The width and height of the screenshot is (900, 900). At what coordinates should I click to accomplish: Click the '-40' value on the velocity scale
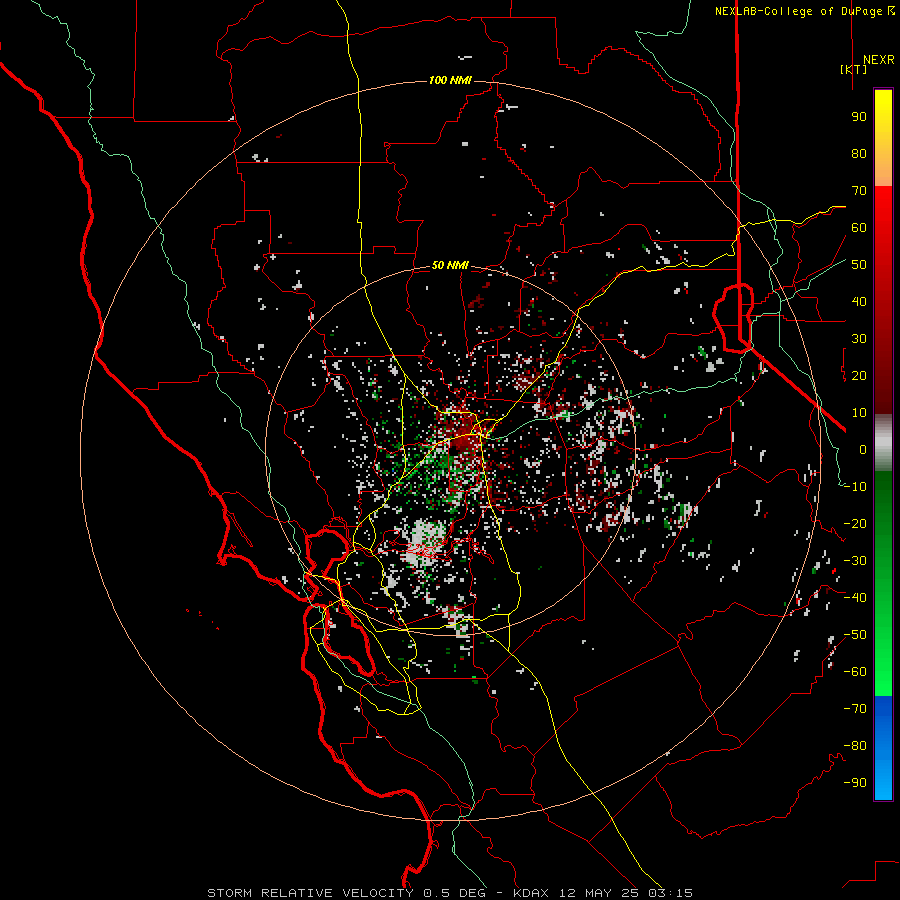(855, 598)
